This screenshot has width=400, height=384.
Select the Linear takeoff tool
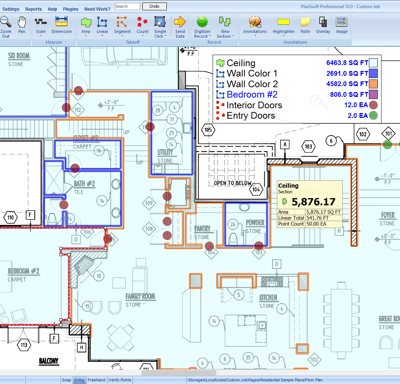tap(102, 26)
